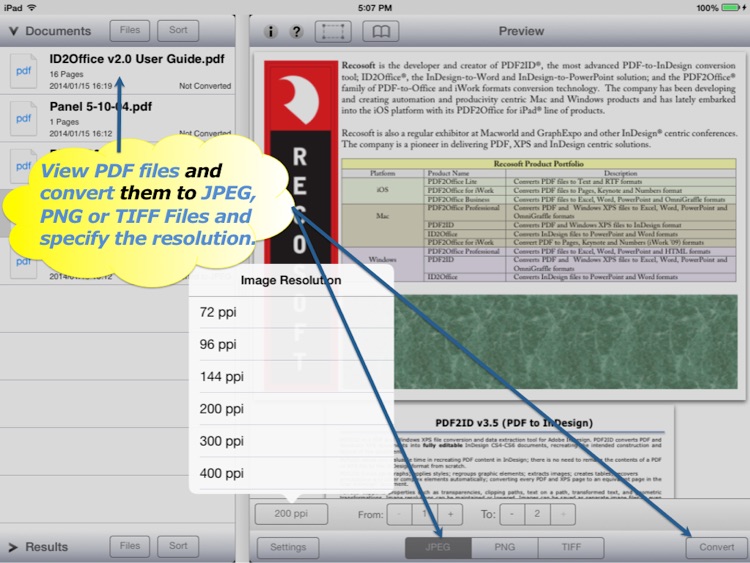The width and height of the screenshot is (750, 563).
Task: Choose 200 ppi from resolution list
Action: pos(291,409)
